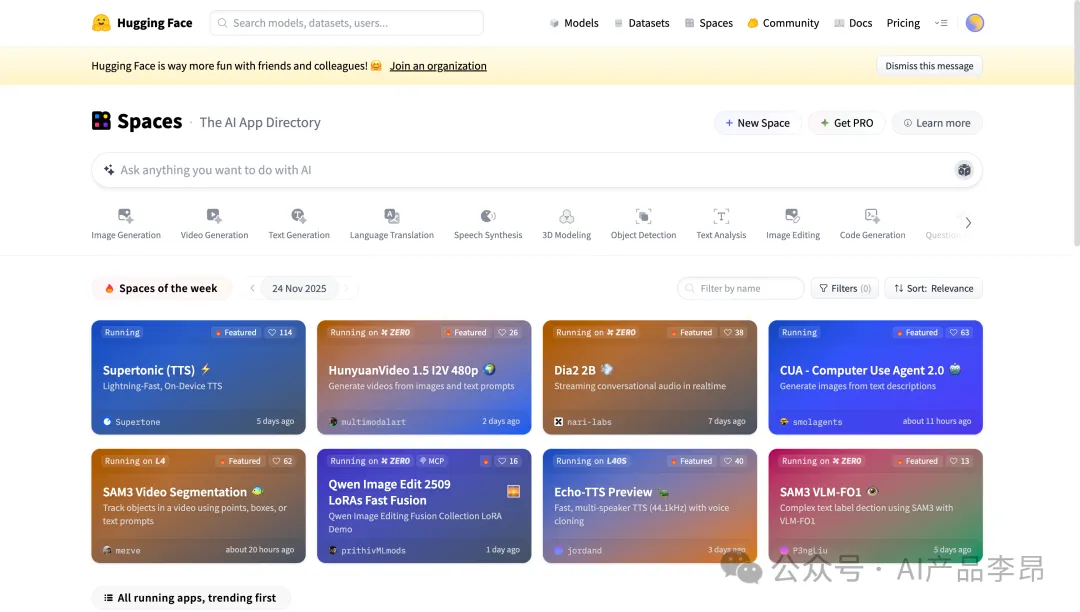Choose the Speech Synthesis category icon
The image size is (1080, 612).
[x=488, y=216]
